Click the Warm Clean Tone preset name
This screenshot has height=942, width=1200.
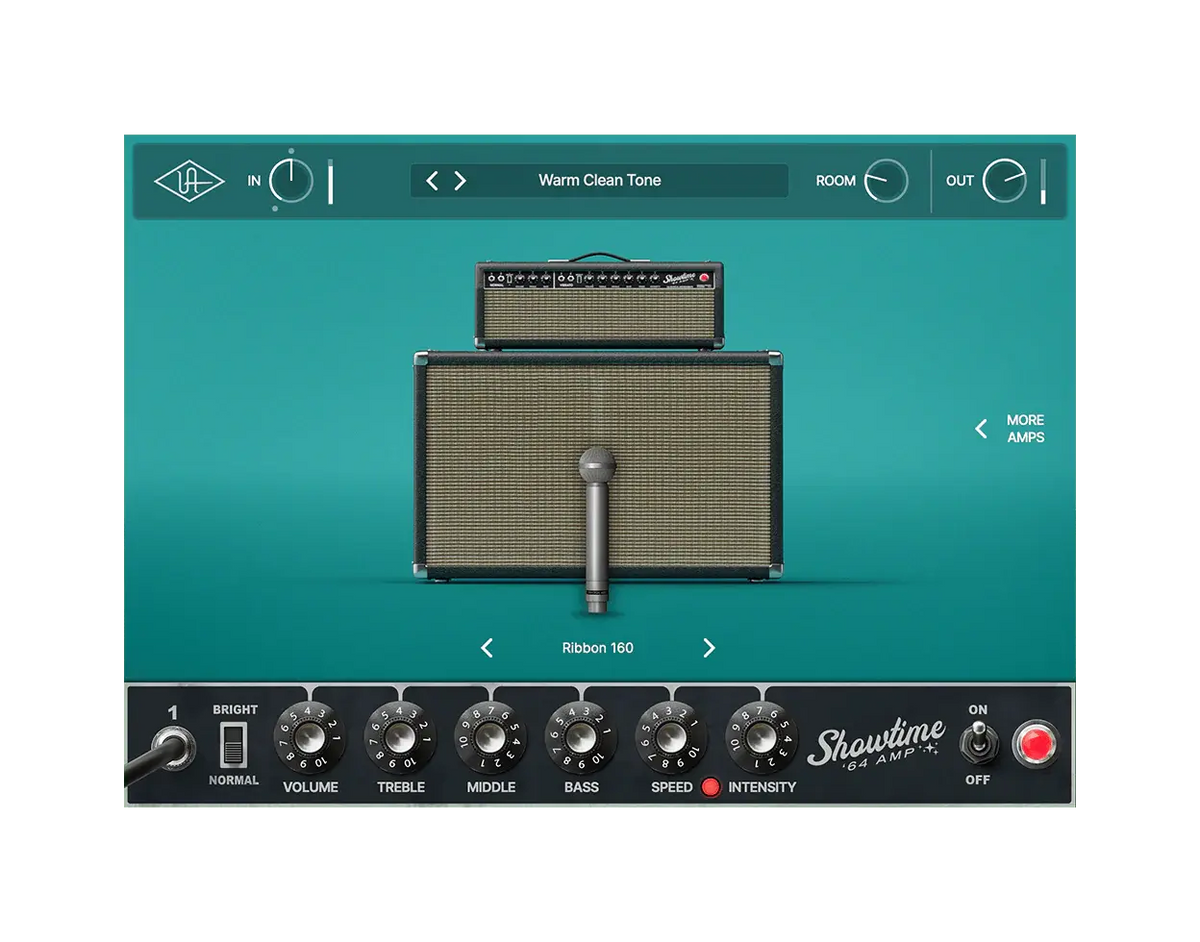pos(598,180)
